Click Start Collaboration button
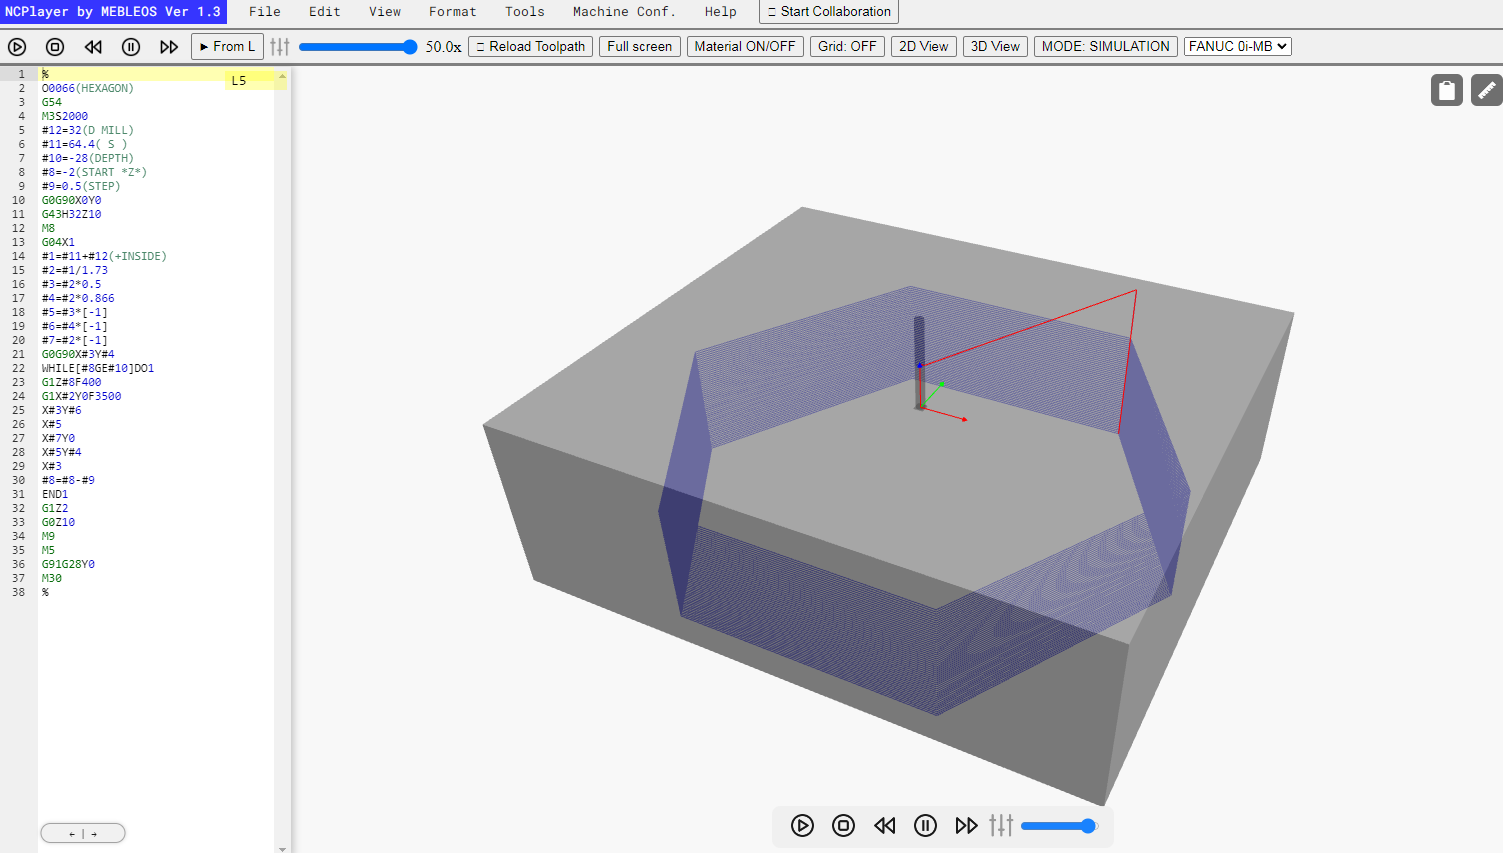Screen dimensions: 1503x853 pyautogui.click(x=829, y=12)
